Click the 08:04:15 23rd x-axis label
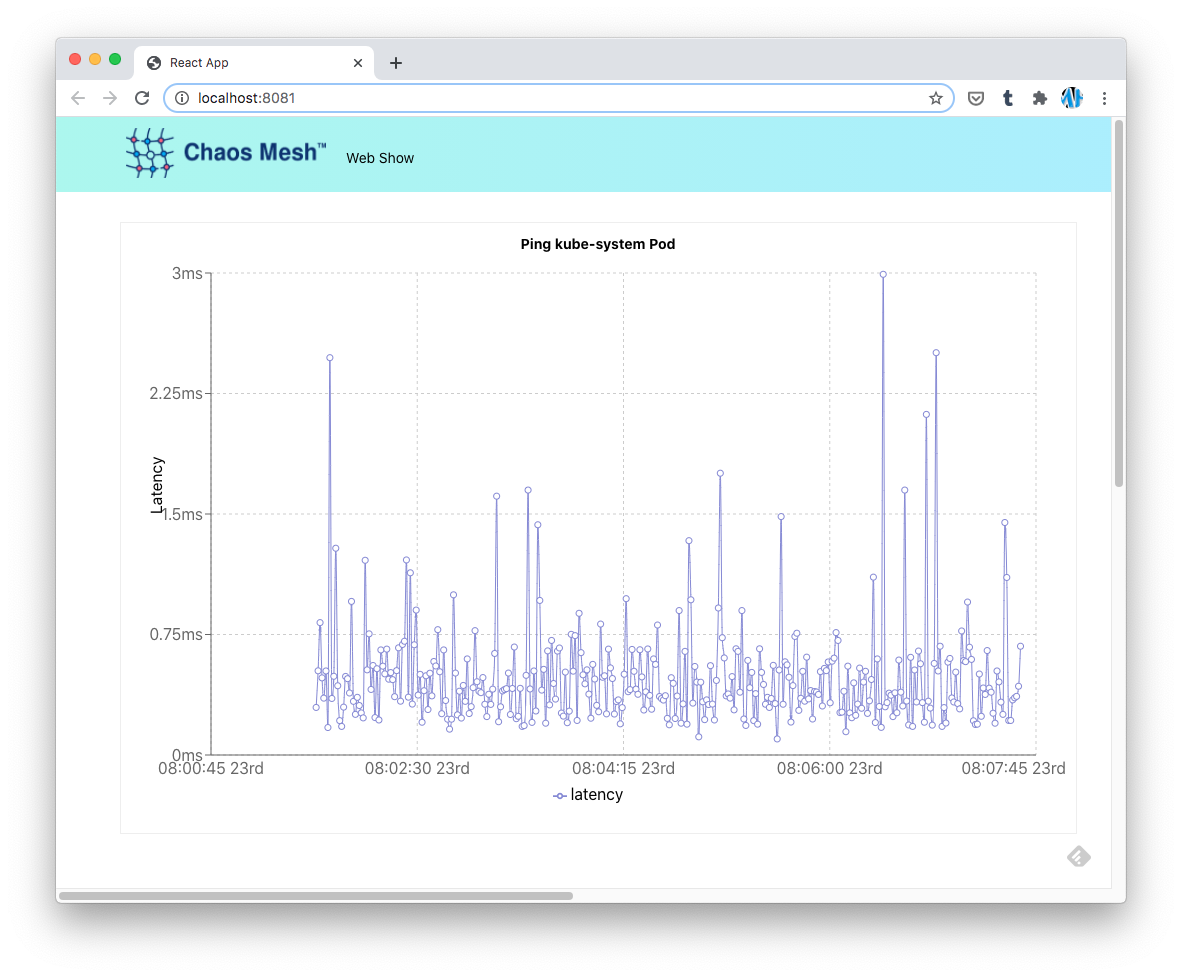Viewport: 1182px width, 977px height. click(x=623, y=769)
